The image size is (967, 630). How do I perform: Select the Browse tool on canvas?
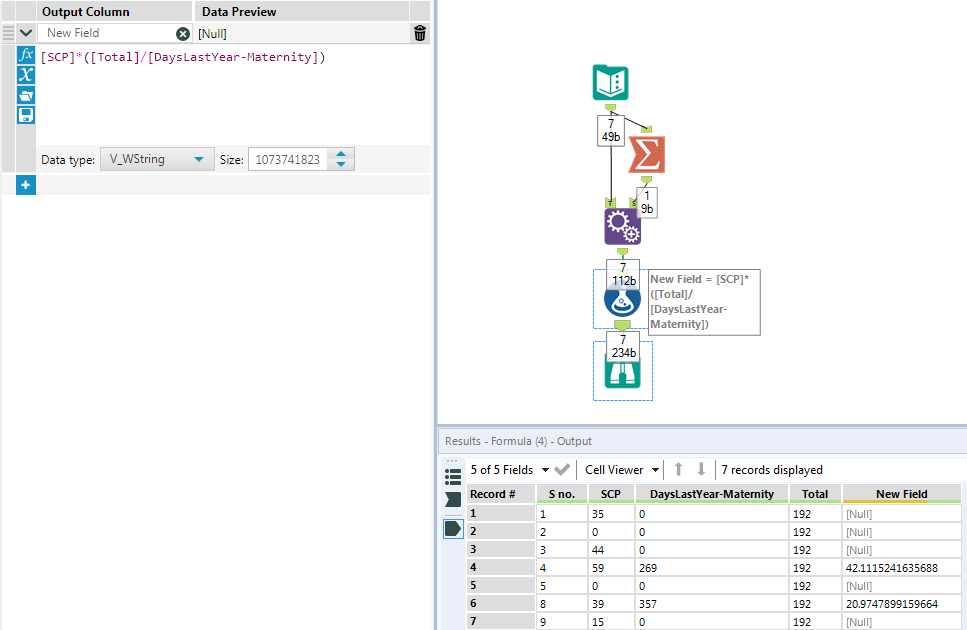click(x=622, y=374)
